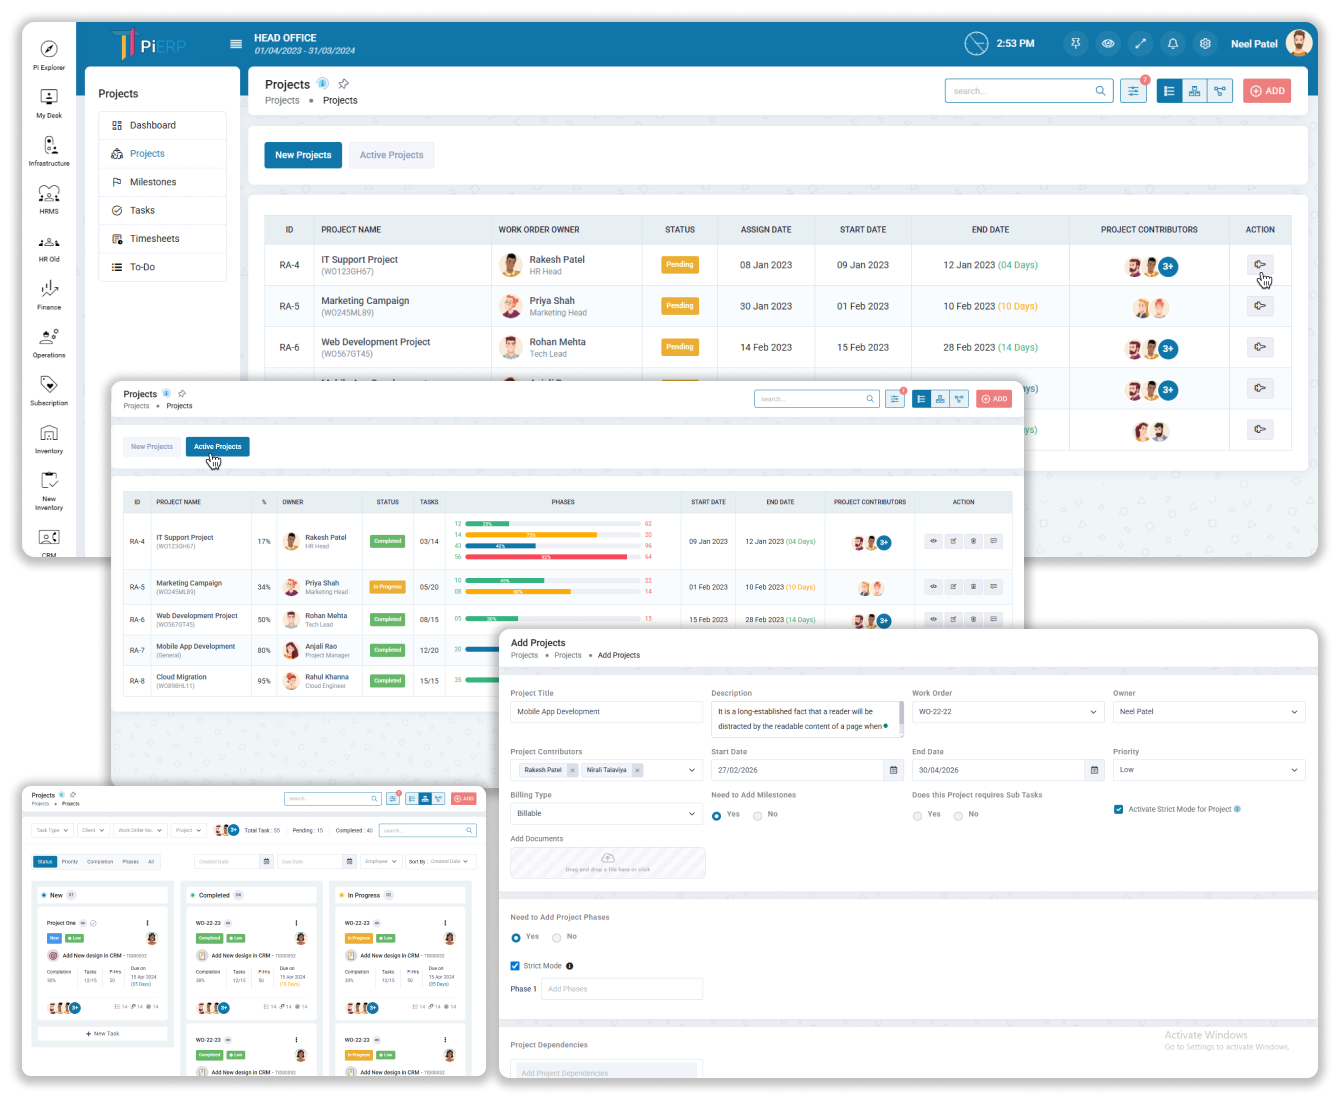Viewport: 1340px width, 1100px height.
Task: Click the notification bell icon in header
Action: pos(1173,44)
